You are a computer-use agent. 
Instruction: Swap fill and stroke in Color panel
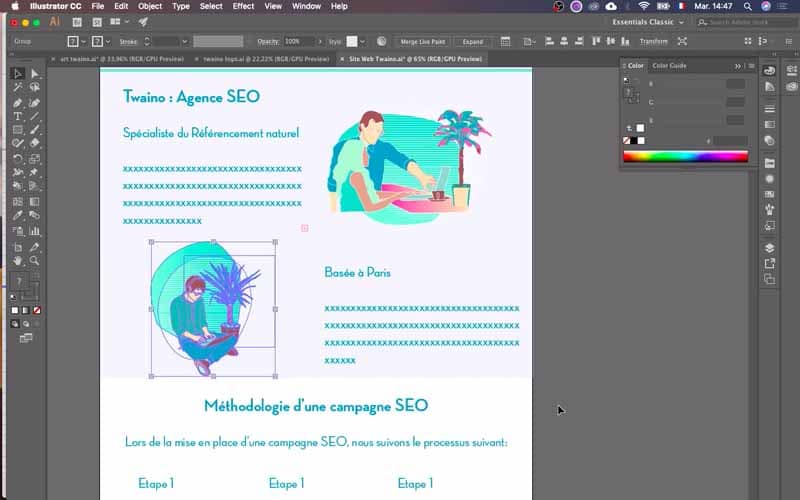coord(637,80)
